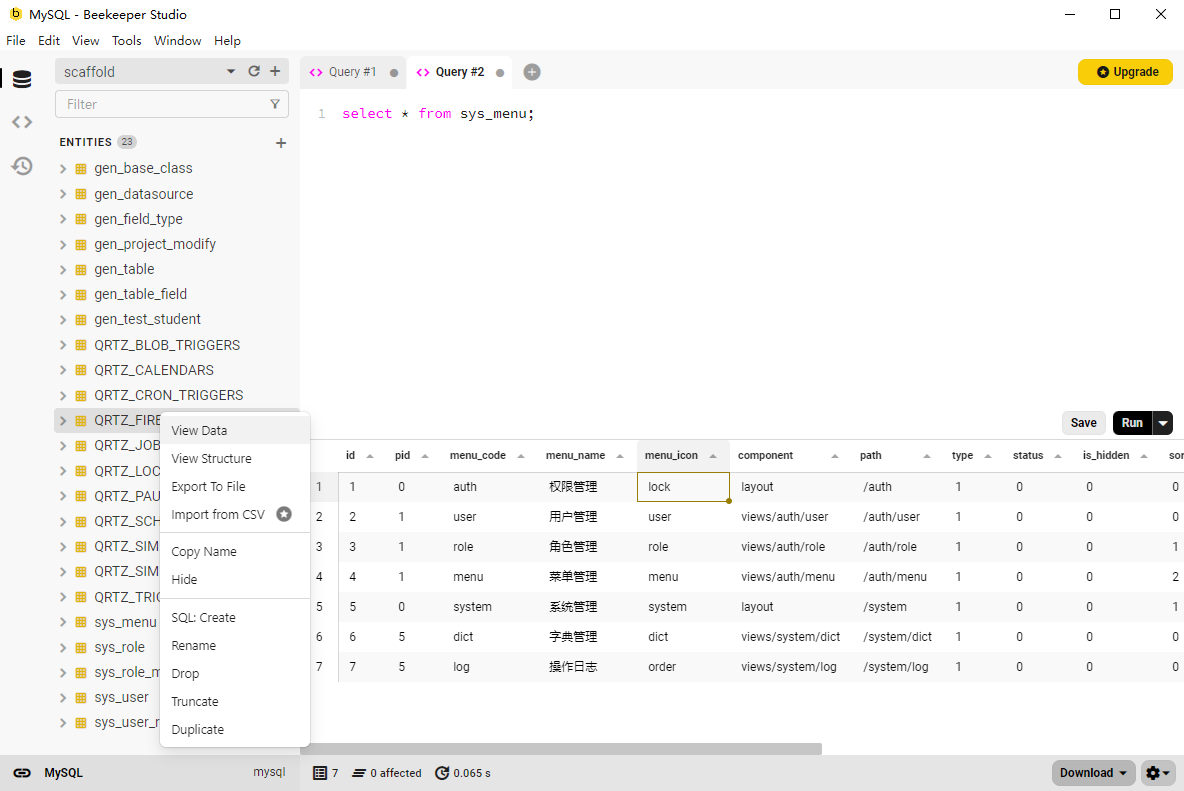This screenshot has height=791, width=1184.
Task: Open the database entities sidebar icon
Action: coord(22,80)
